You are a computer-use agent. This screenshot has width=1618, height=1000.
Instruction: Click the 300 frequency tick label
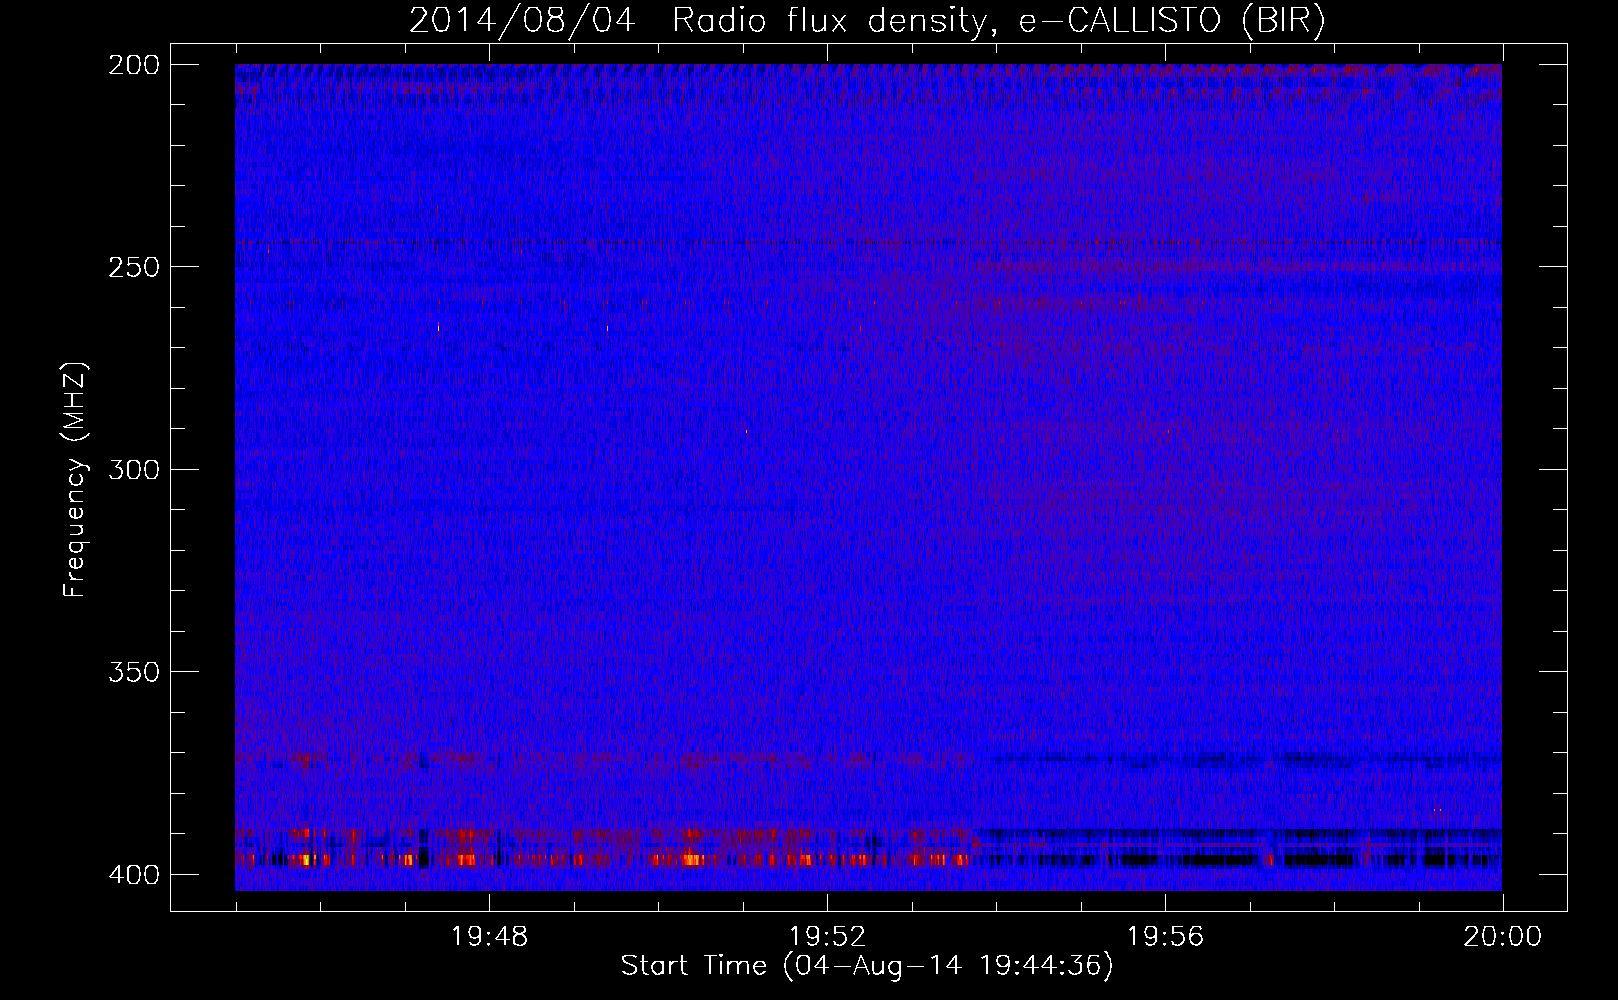coord(134,470)
